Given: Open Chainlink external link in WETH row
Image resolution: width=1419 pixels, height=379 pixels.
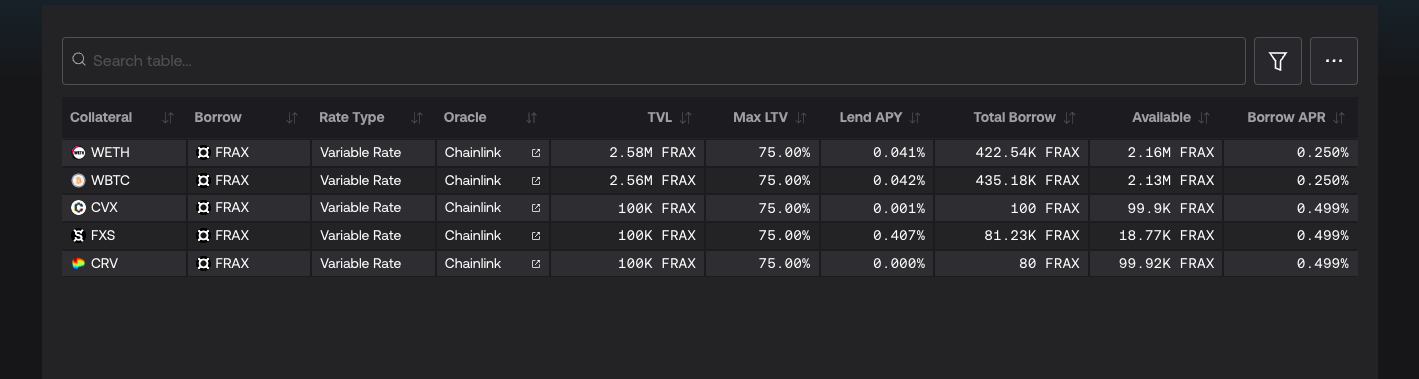Looking at the screenshot, I should pos(536,153).
